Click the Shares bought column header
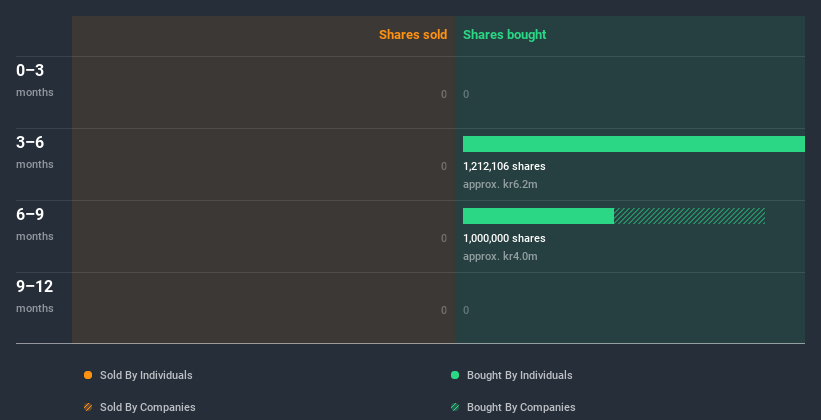This screenshot has width=821, height=420. pos(505,35)
